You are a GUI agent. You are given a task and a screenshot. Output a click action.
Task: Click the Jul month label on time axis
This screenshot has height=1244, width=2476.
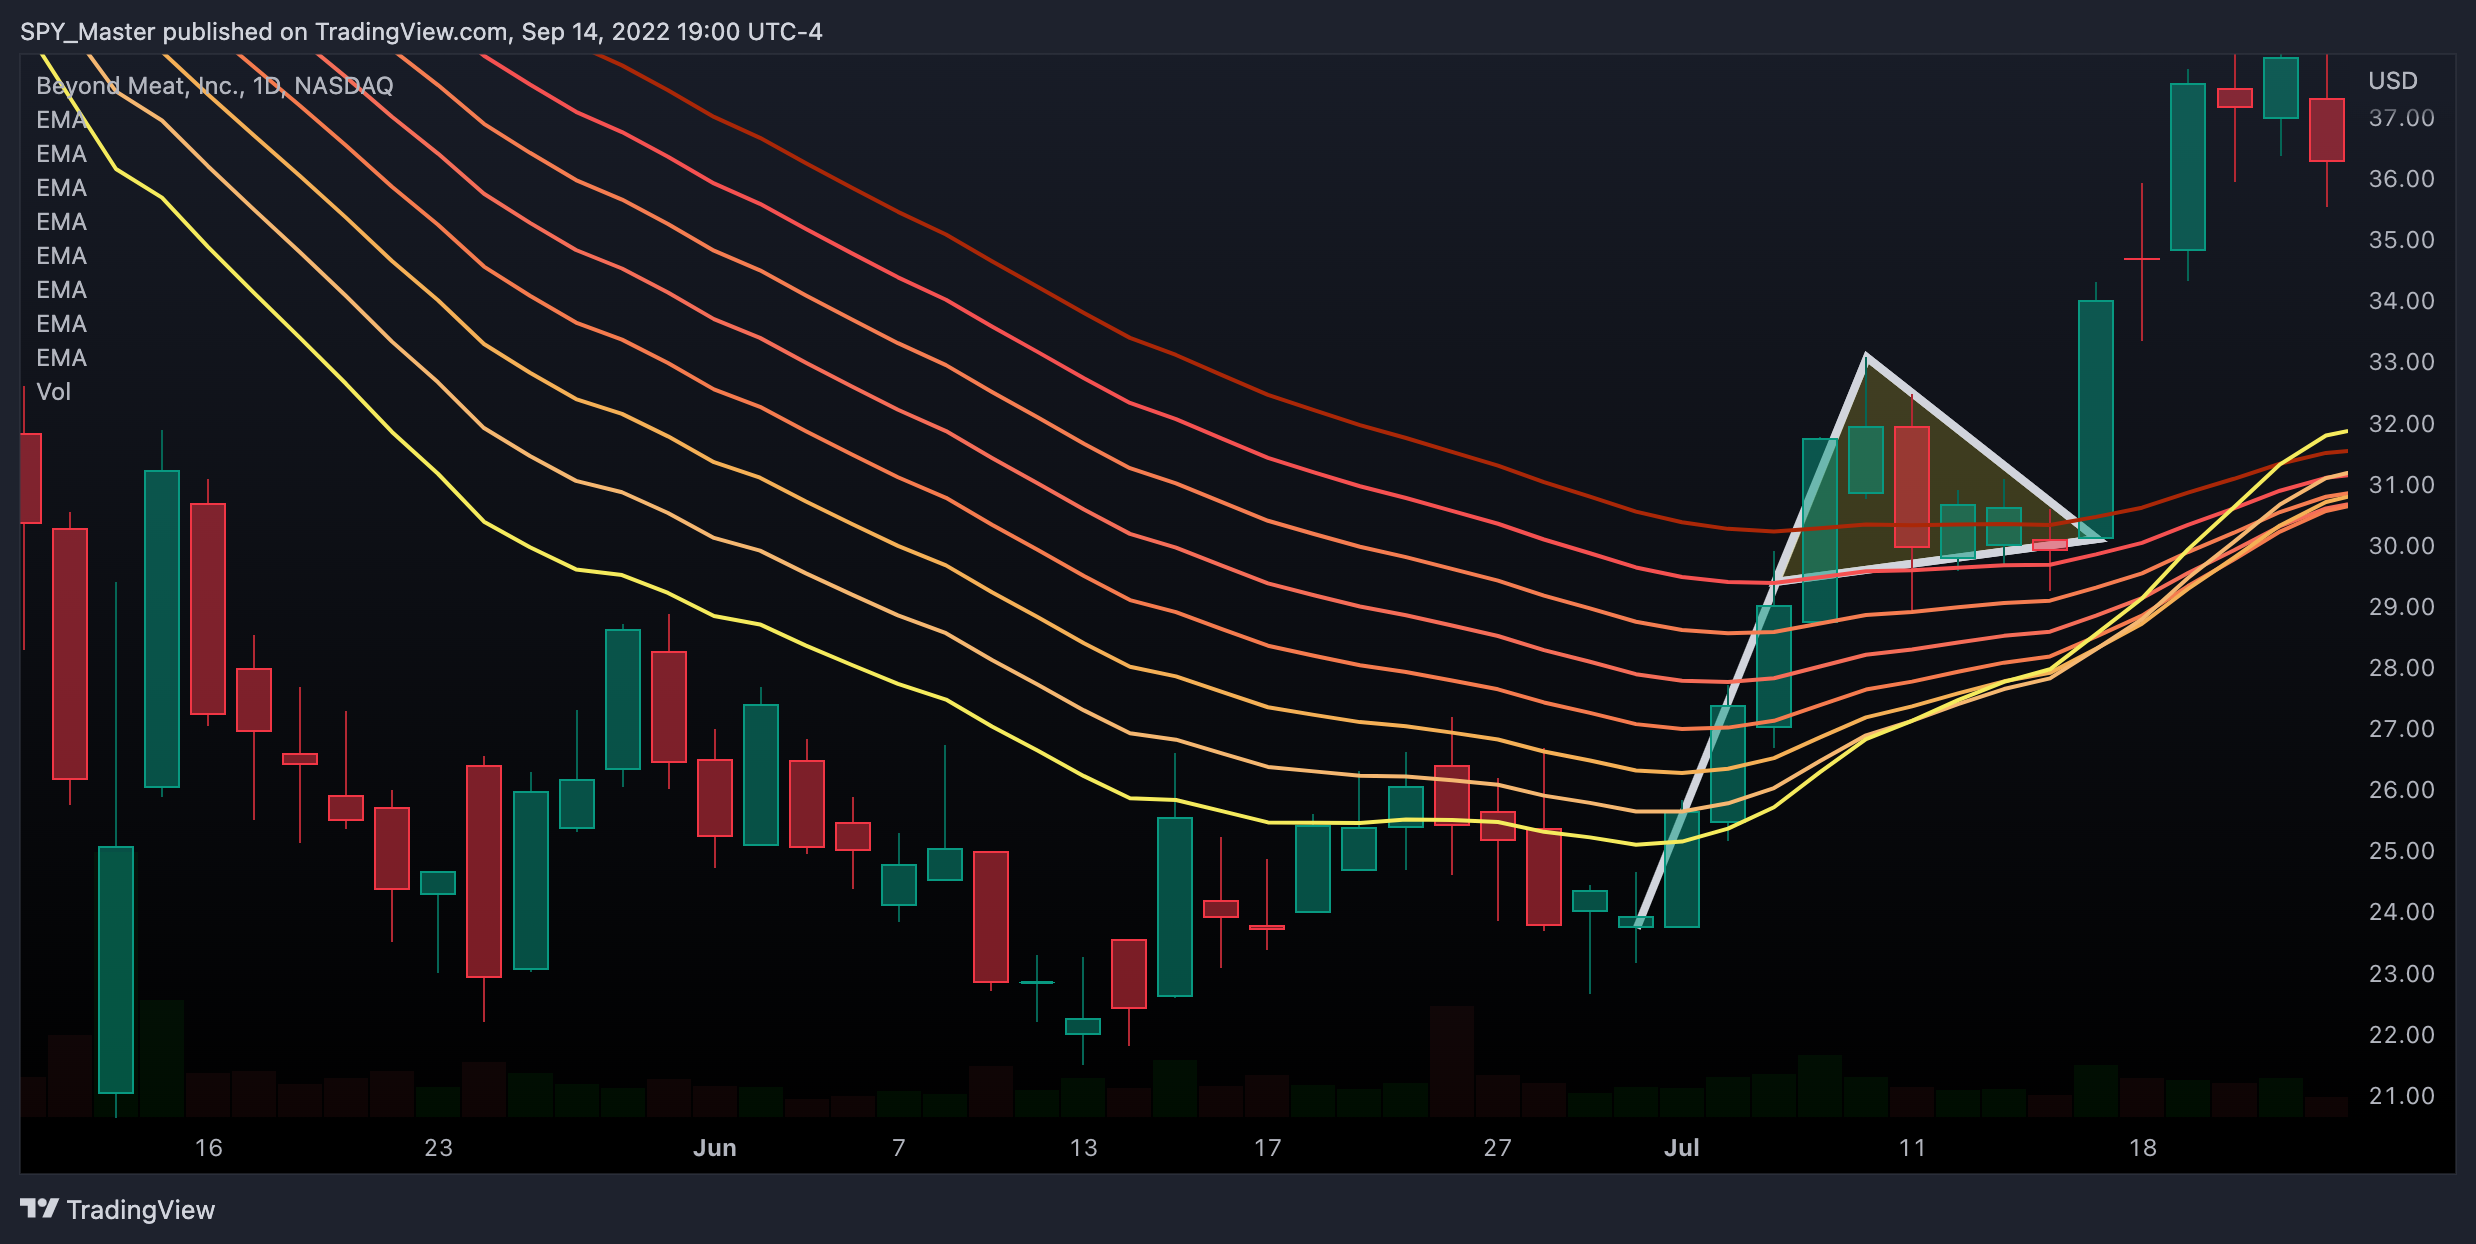[x=1682, y=1148]
